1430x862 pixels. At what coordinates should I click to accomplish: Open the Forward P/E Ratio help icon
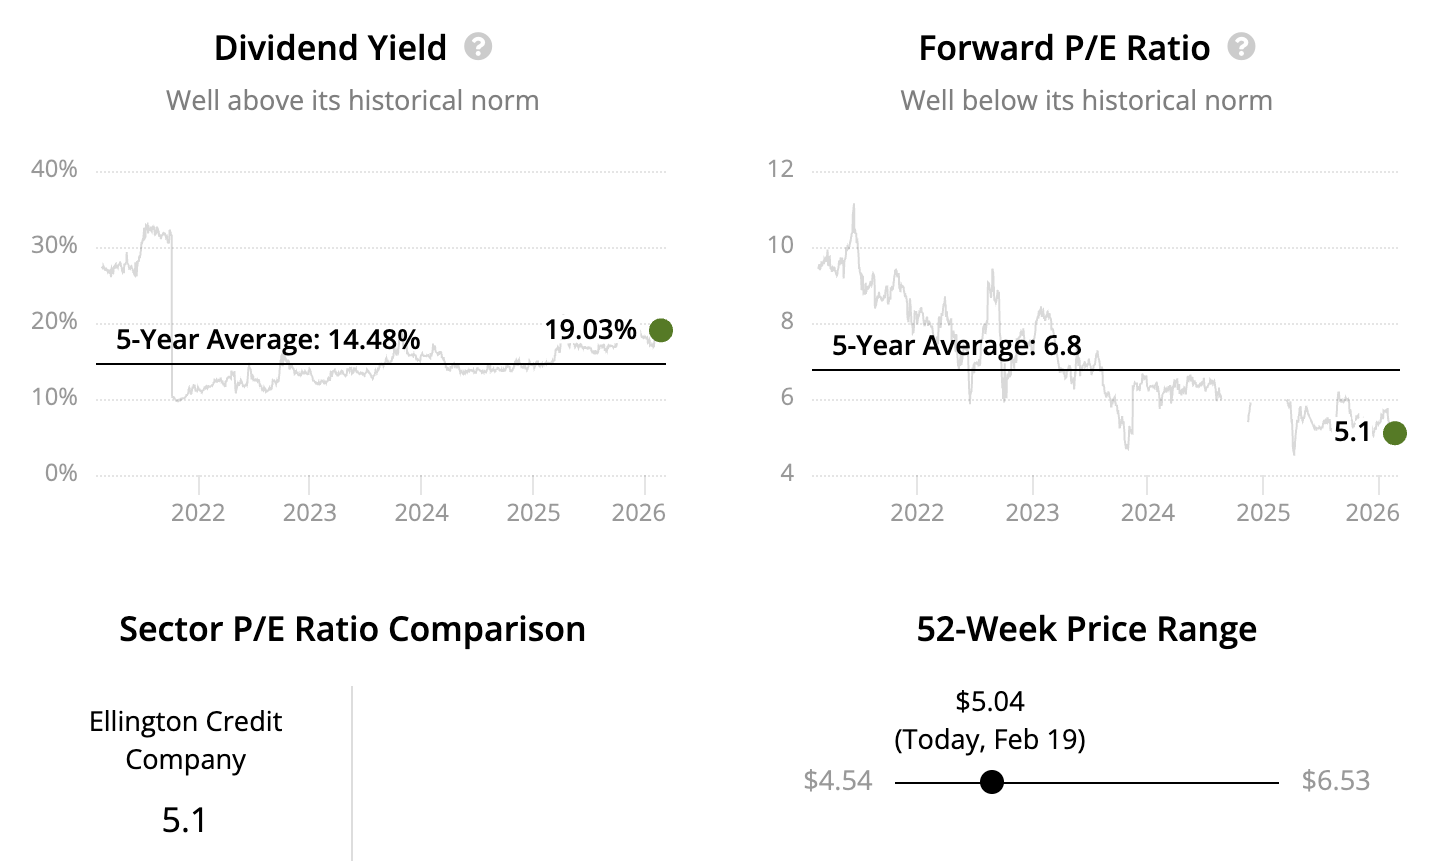[x=1241, y=47]
